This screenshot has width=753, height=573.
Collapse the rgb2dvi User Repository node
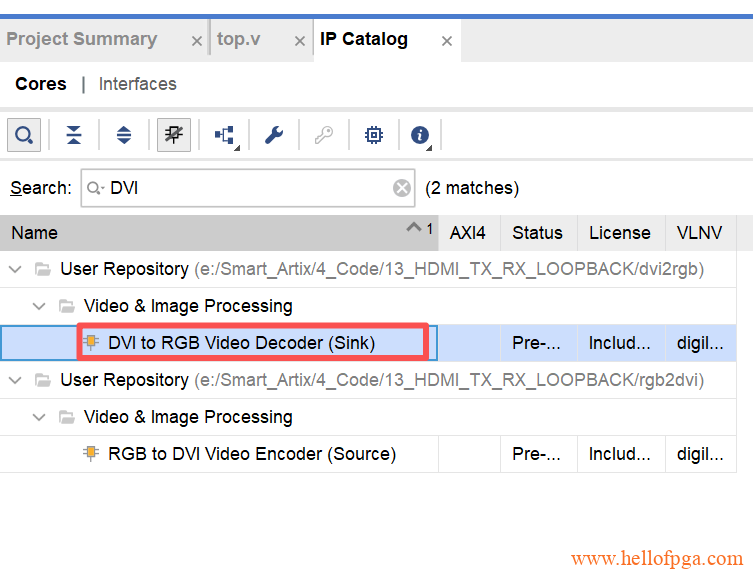pyautogui.click(x=15, y=380)
